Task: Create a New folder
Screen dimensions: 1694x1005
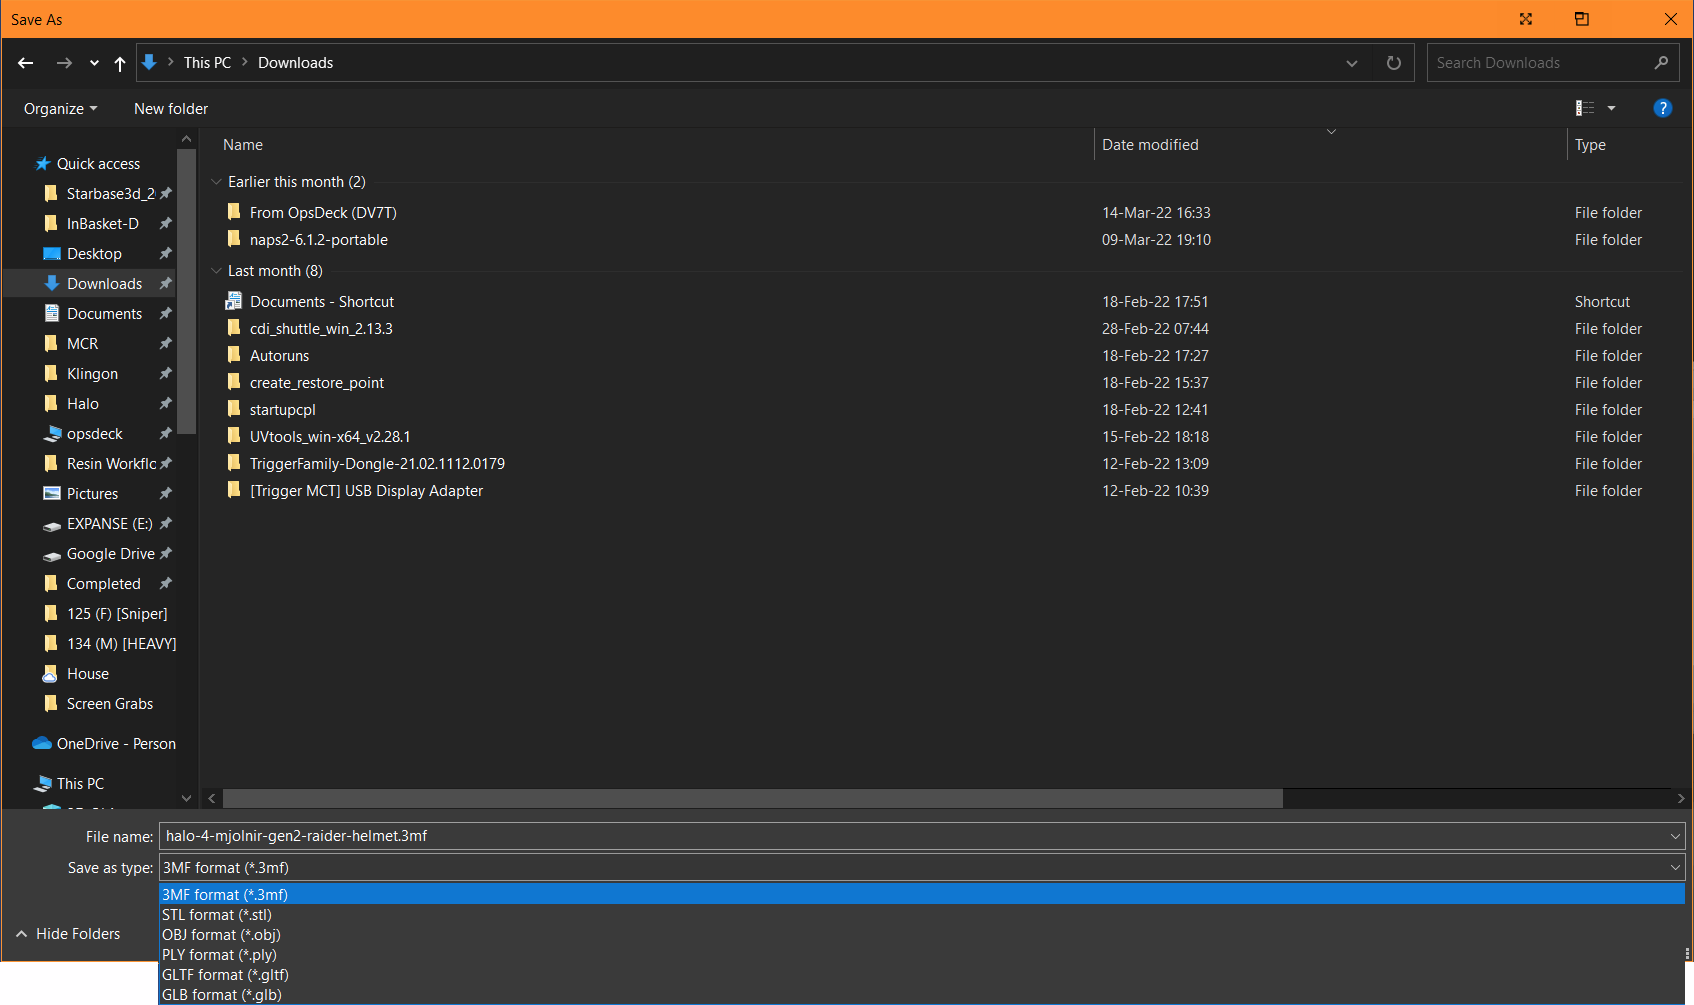Action: pos(171,108)
